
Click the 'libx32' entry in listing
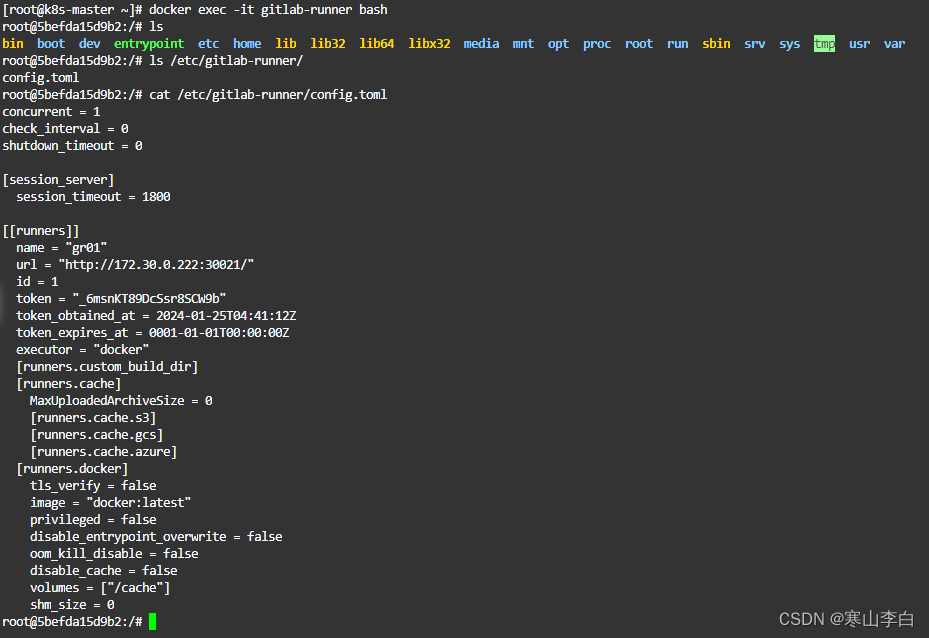coord(430,44)
